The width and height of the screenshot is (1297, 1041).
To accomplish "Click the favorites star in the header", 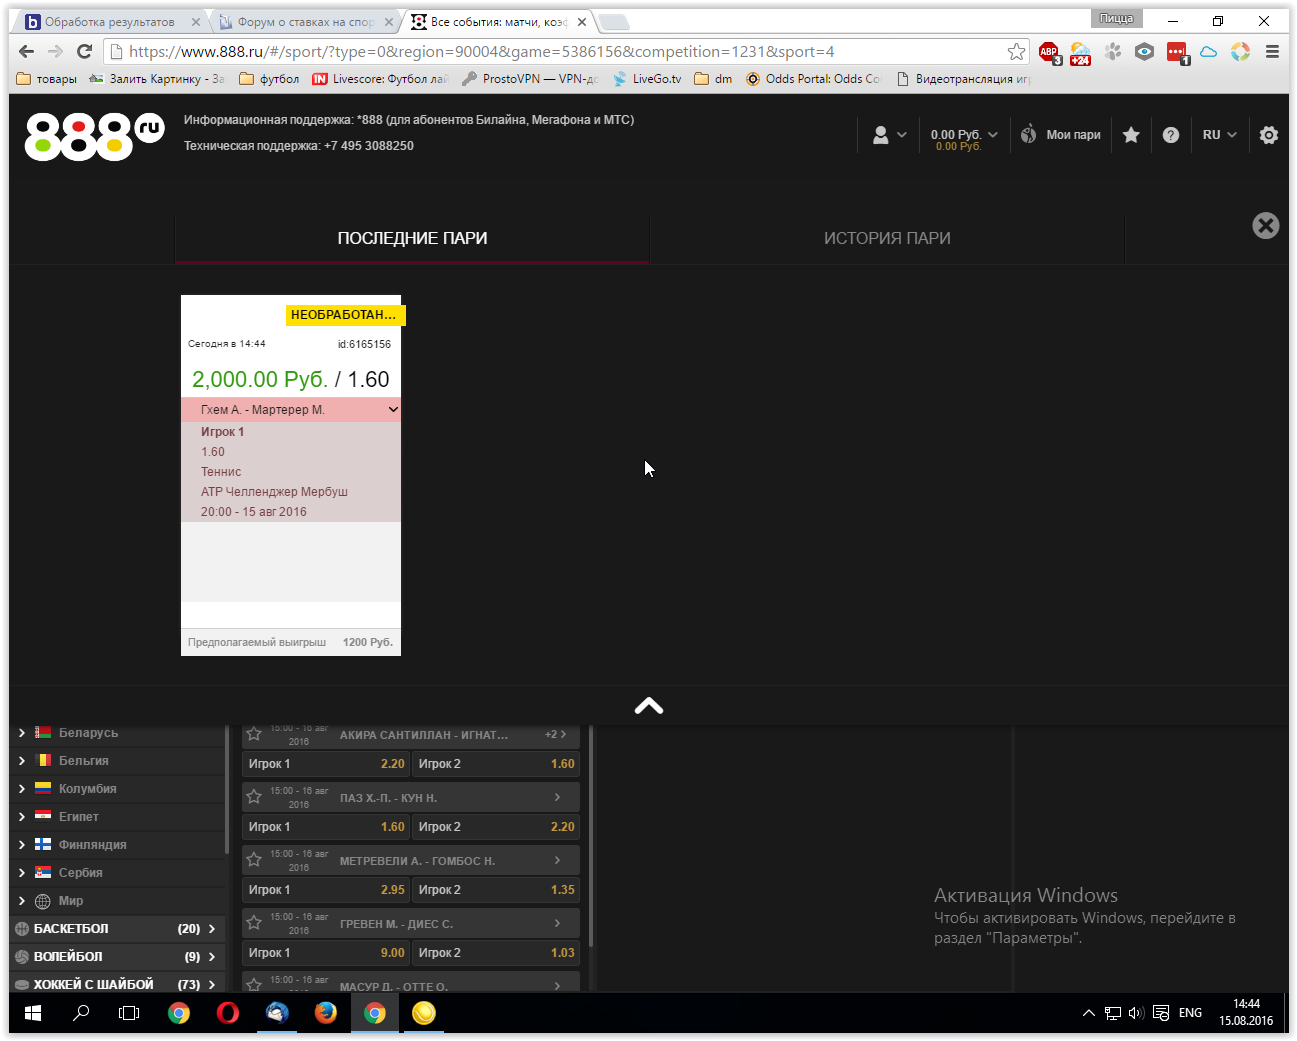I will (1131, 135).
